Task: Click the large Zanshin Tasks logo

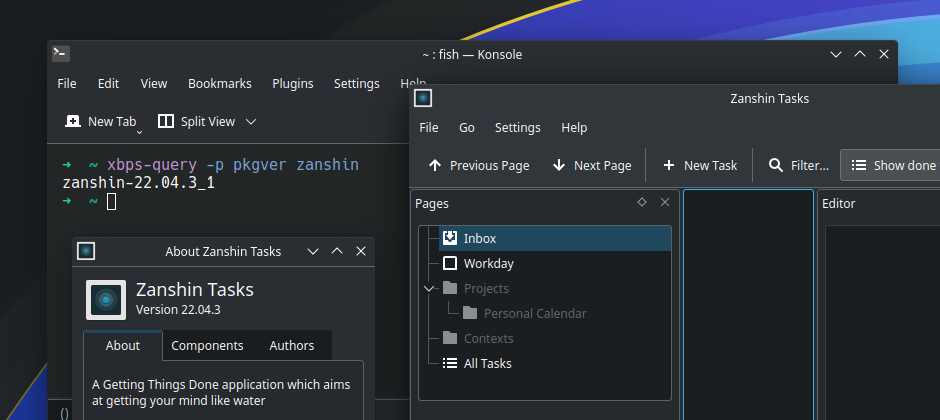Action: point(106,300)
